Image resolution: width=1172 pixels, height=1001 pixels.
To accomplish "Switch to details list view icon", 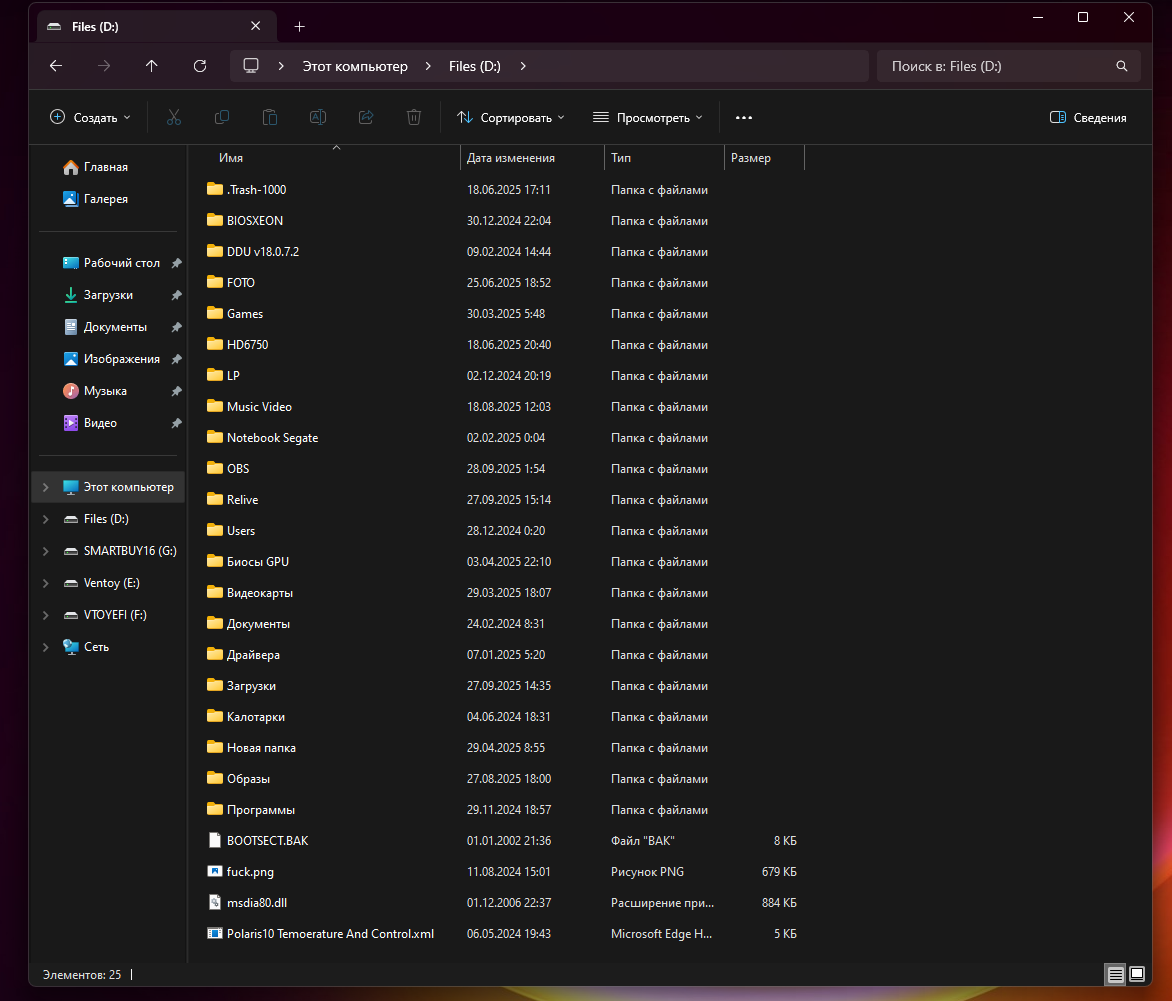I will coord(1115,974).
